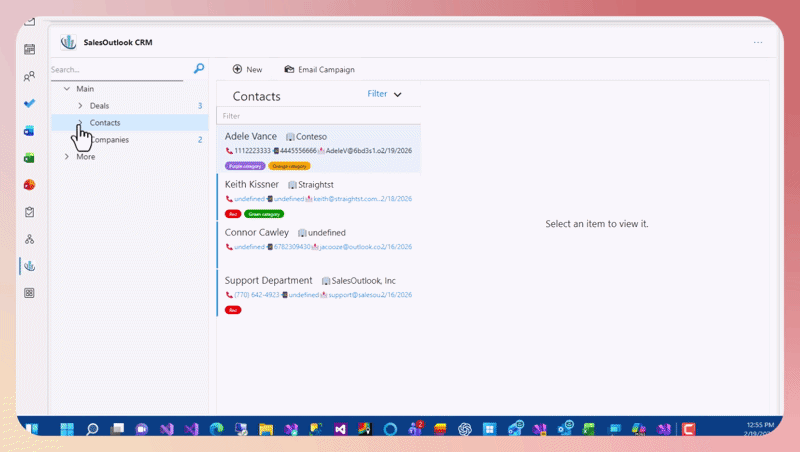Open the clipboard tasks icon in sidebar
The width and height of the screenshot is (800, 452).
30,212
